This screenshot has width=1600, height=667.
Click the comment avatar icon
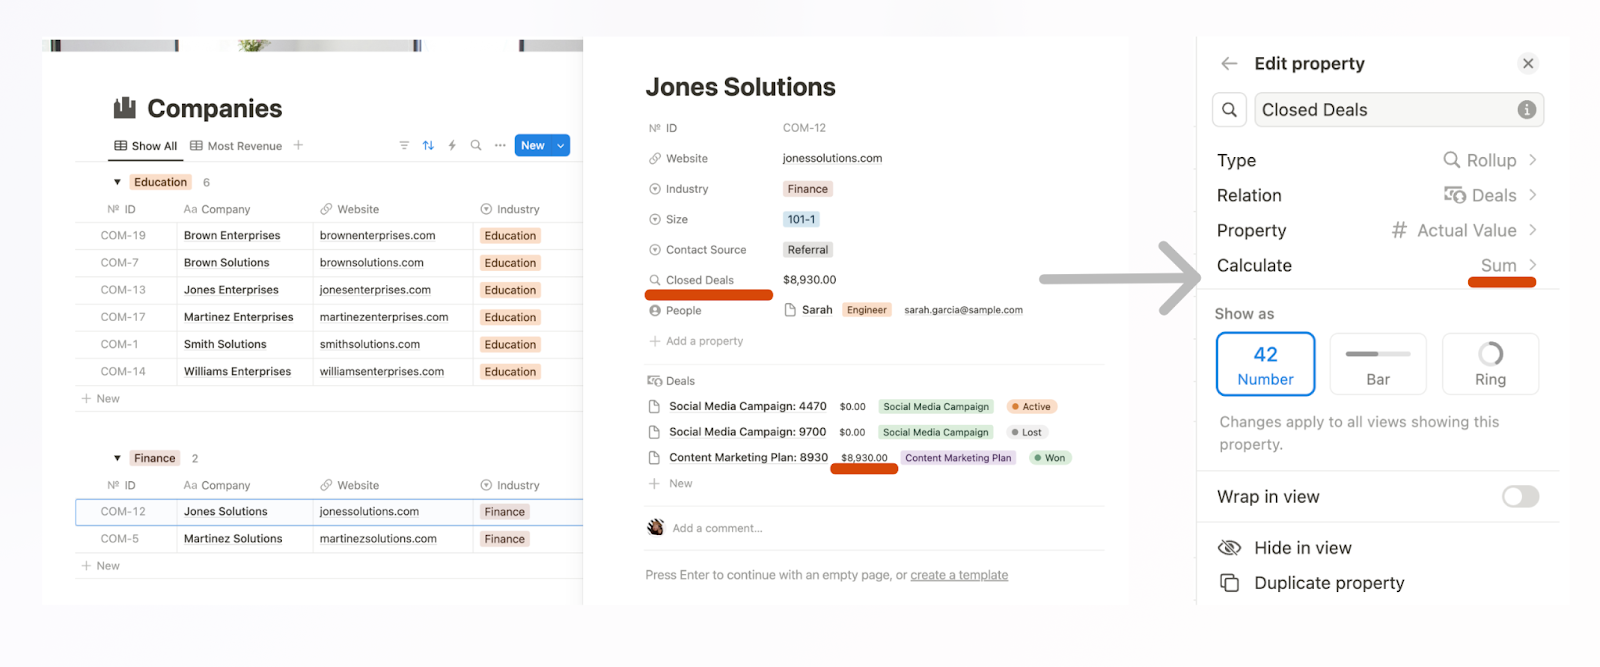coord(656,527)
